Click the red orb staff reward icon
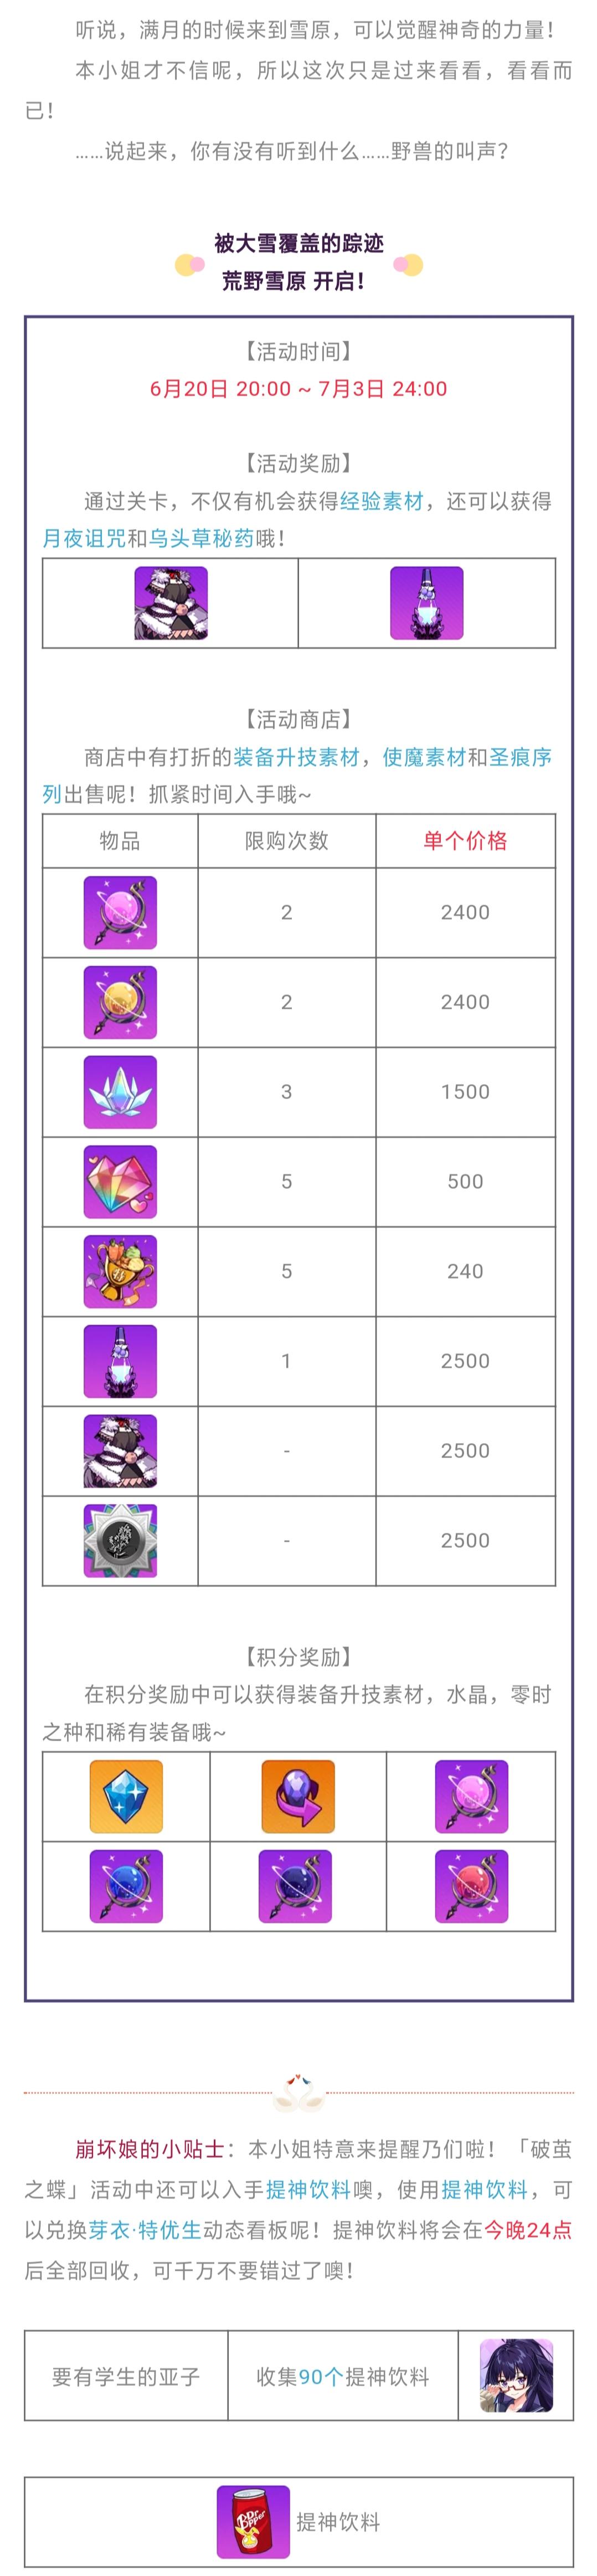Screen dimensions: 597x2576 point(471,1886)
